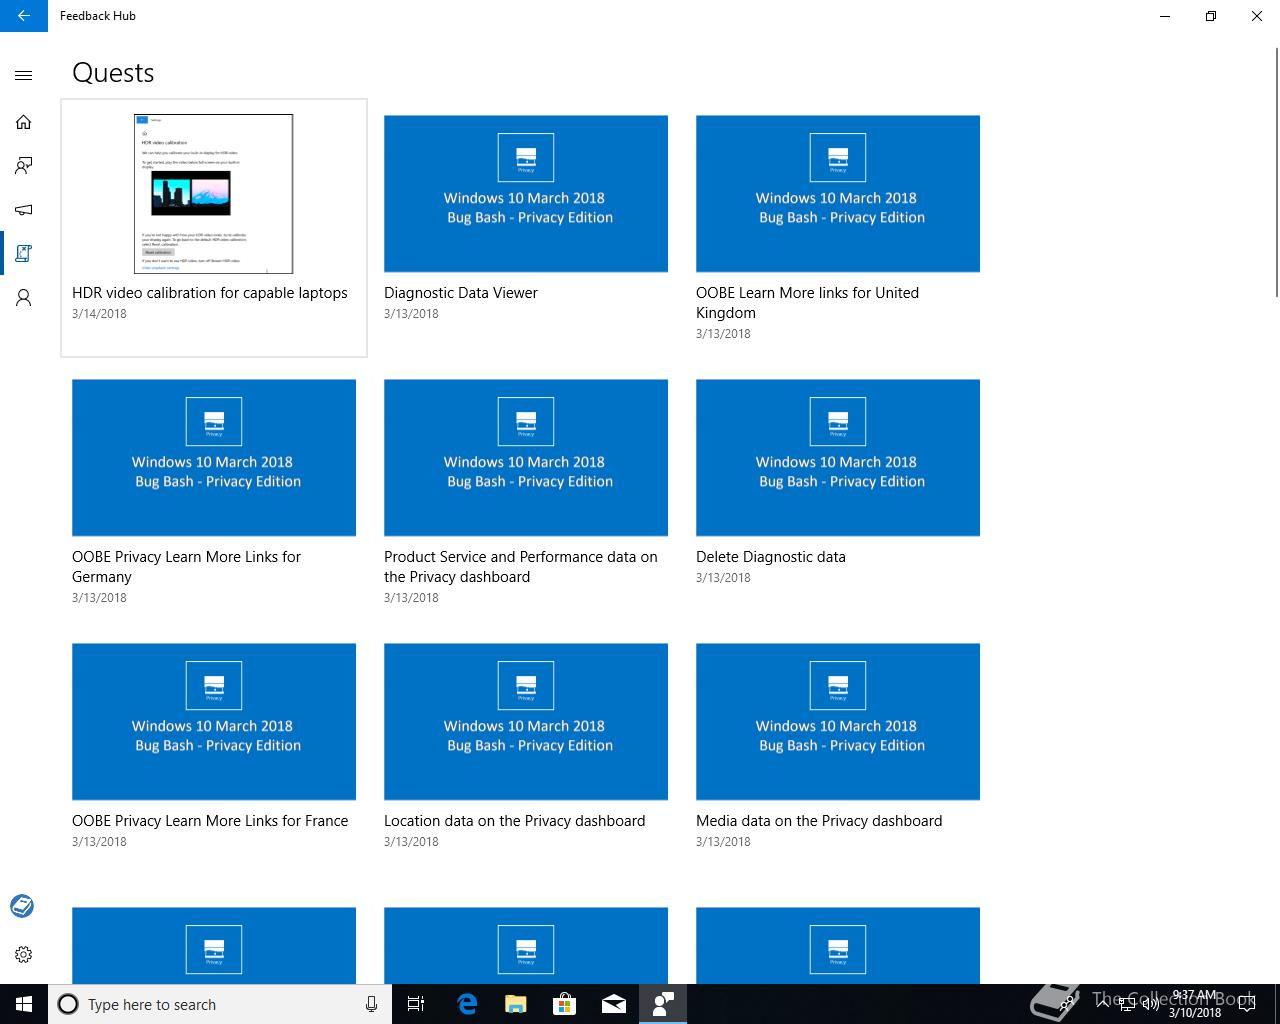This screenshot has height=1024, width=1280.
Task: Click 'Delete Diagnostic data' title text
Action: coord(771,557)
